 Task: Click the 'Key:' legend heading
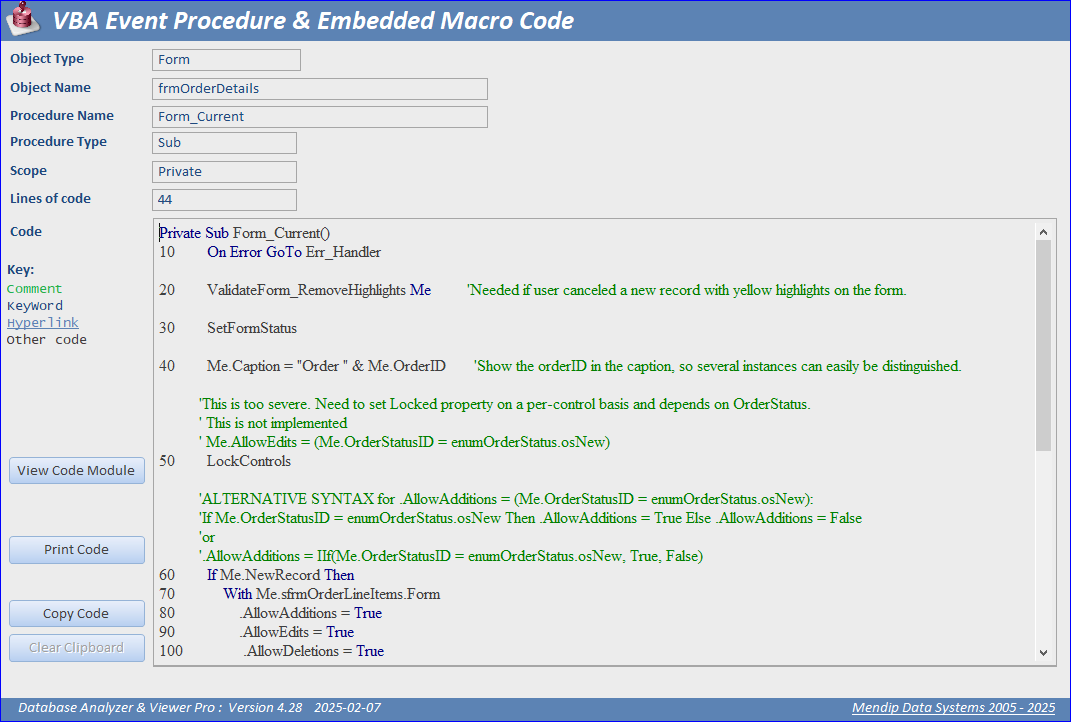[20, 270]
